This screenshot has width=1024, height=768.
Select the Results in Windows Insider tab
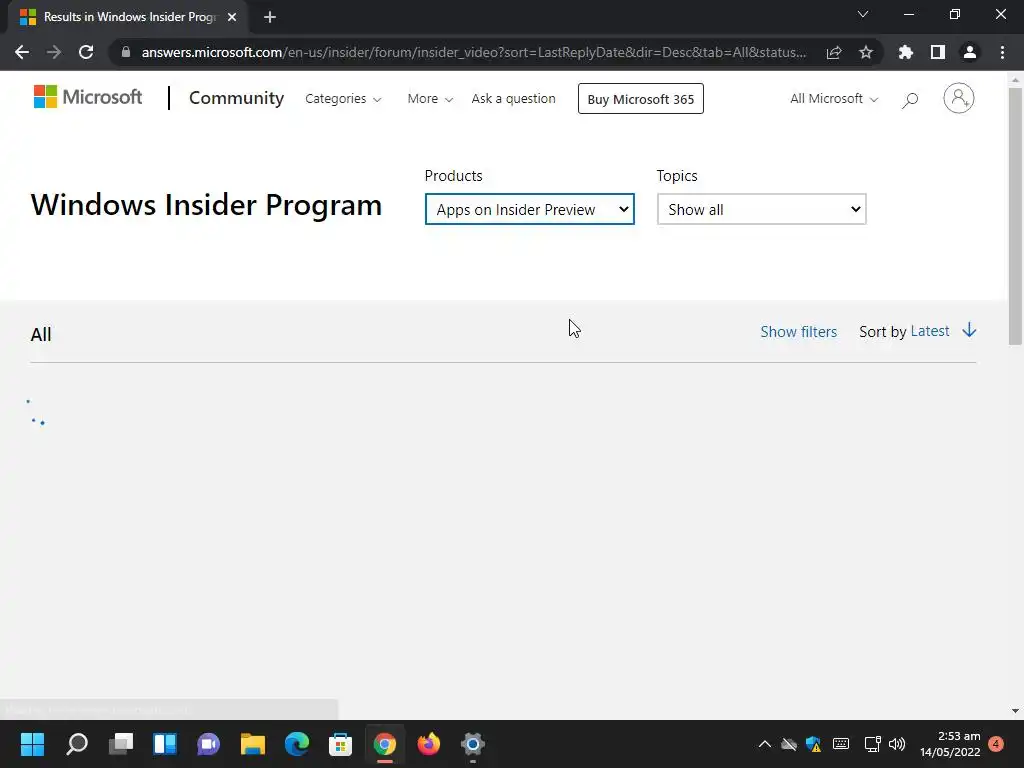tap(128, 17)
